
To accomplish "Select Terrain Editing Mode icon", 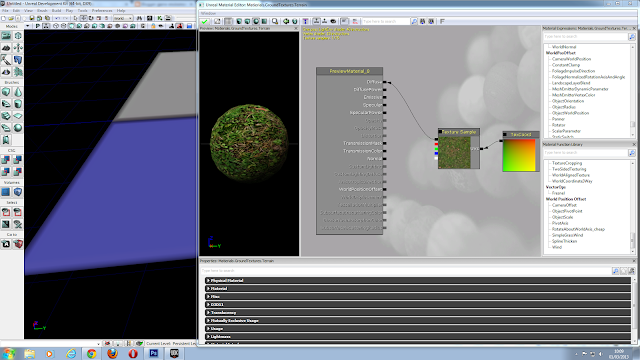I will pyautogui.click(x=6, y=48).
